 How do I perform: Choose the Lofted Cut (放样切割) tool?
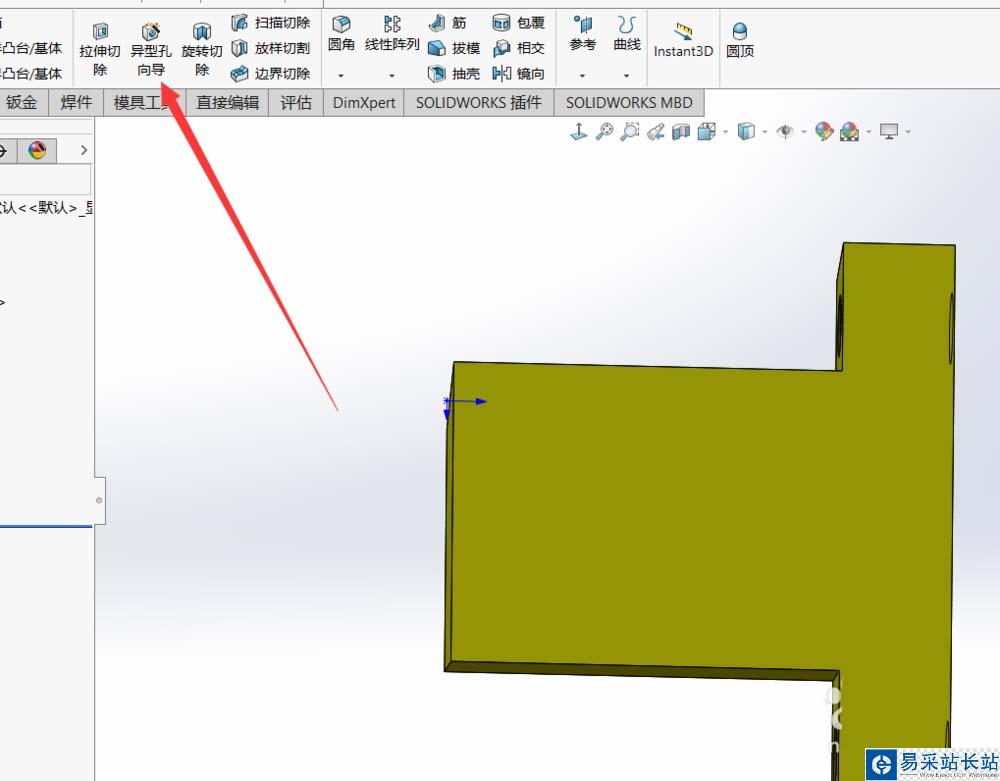point(270,48)
